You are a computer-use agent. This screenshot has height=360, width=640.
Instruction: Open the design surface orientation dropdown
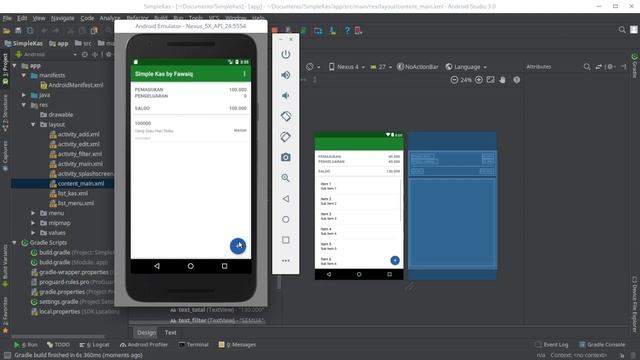313,67
